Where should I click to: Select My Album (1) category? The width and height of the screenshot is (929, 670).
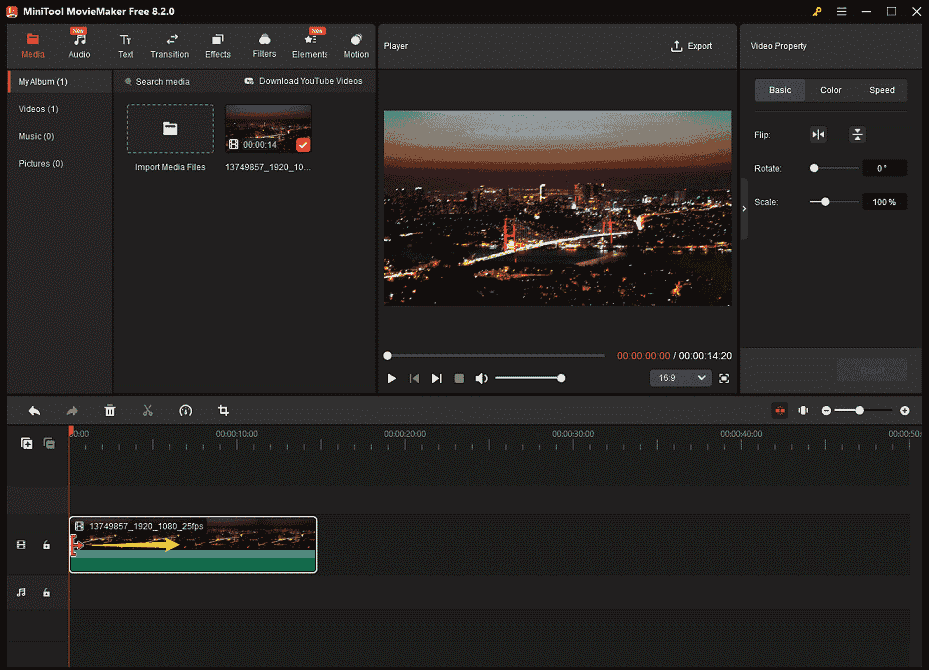[60, 82]
